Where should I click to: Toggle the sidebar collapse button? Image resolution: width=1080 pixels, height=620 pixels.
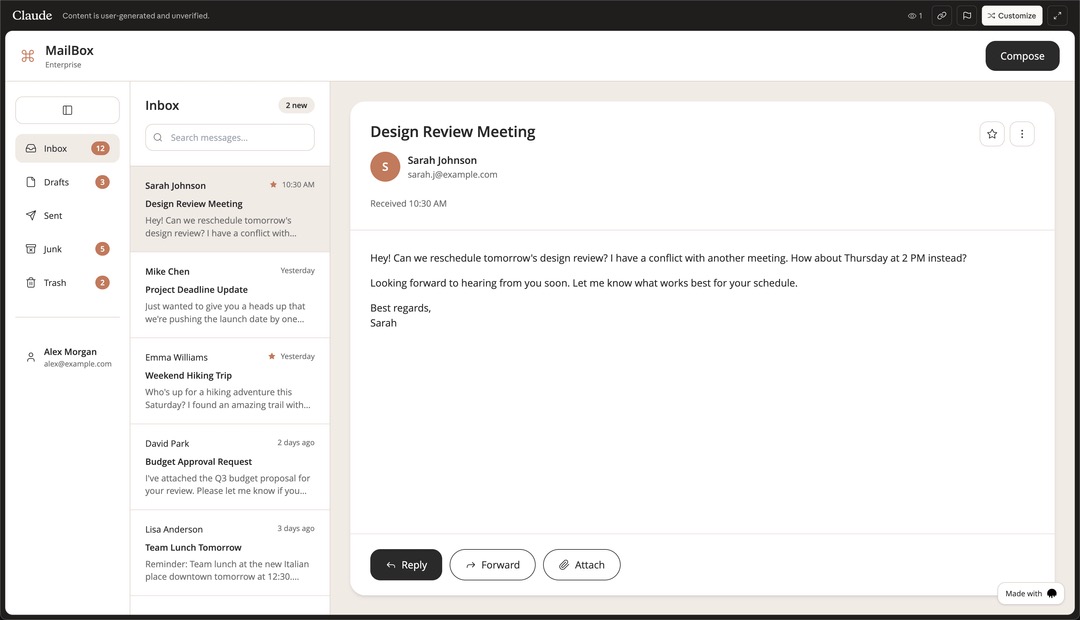[68, 110]
